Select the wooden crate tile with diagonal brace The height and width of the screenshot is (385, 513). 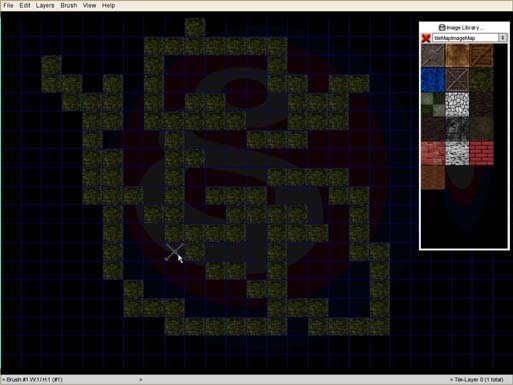pyautogui.click(x=481, y=56)
